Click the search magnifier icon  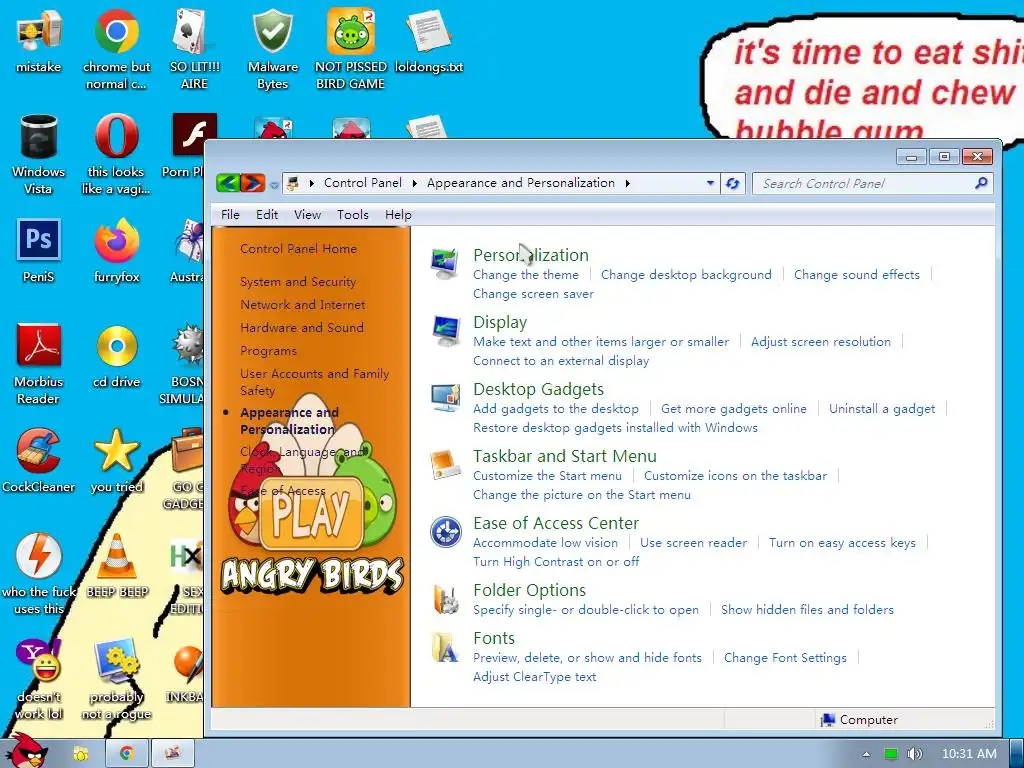tap(981, 184)
